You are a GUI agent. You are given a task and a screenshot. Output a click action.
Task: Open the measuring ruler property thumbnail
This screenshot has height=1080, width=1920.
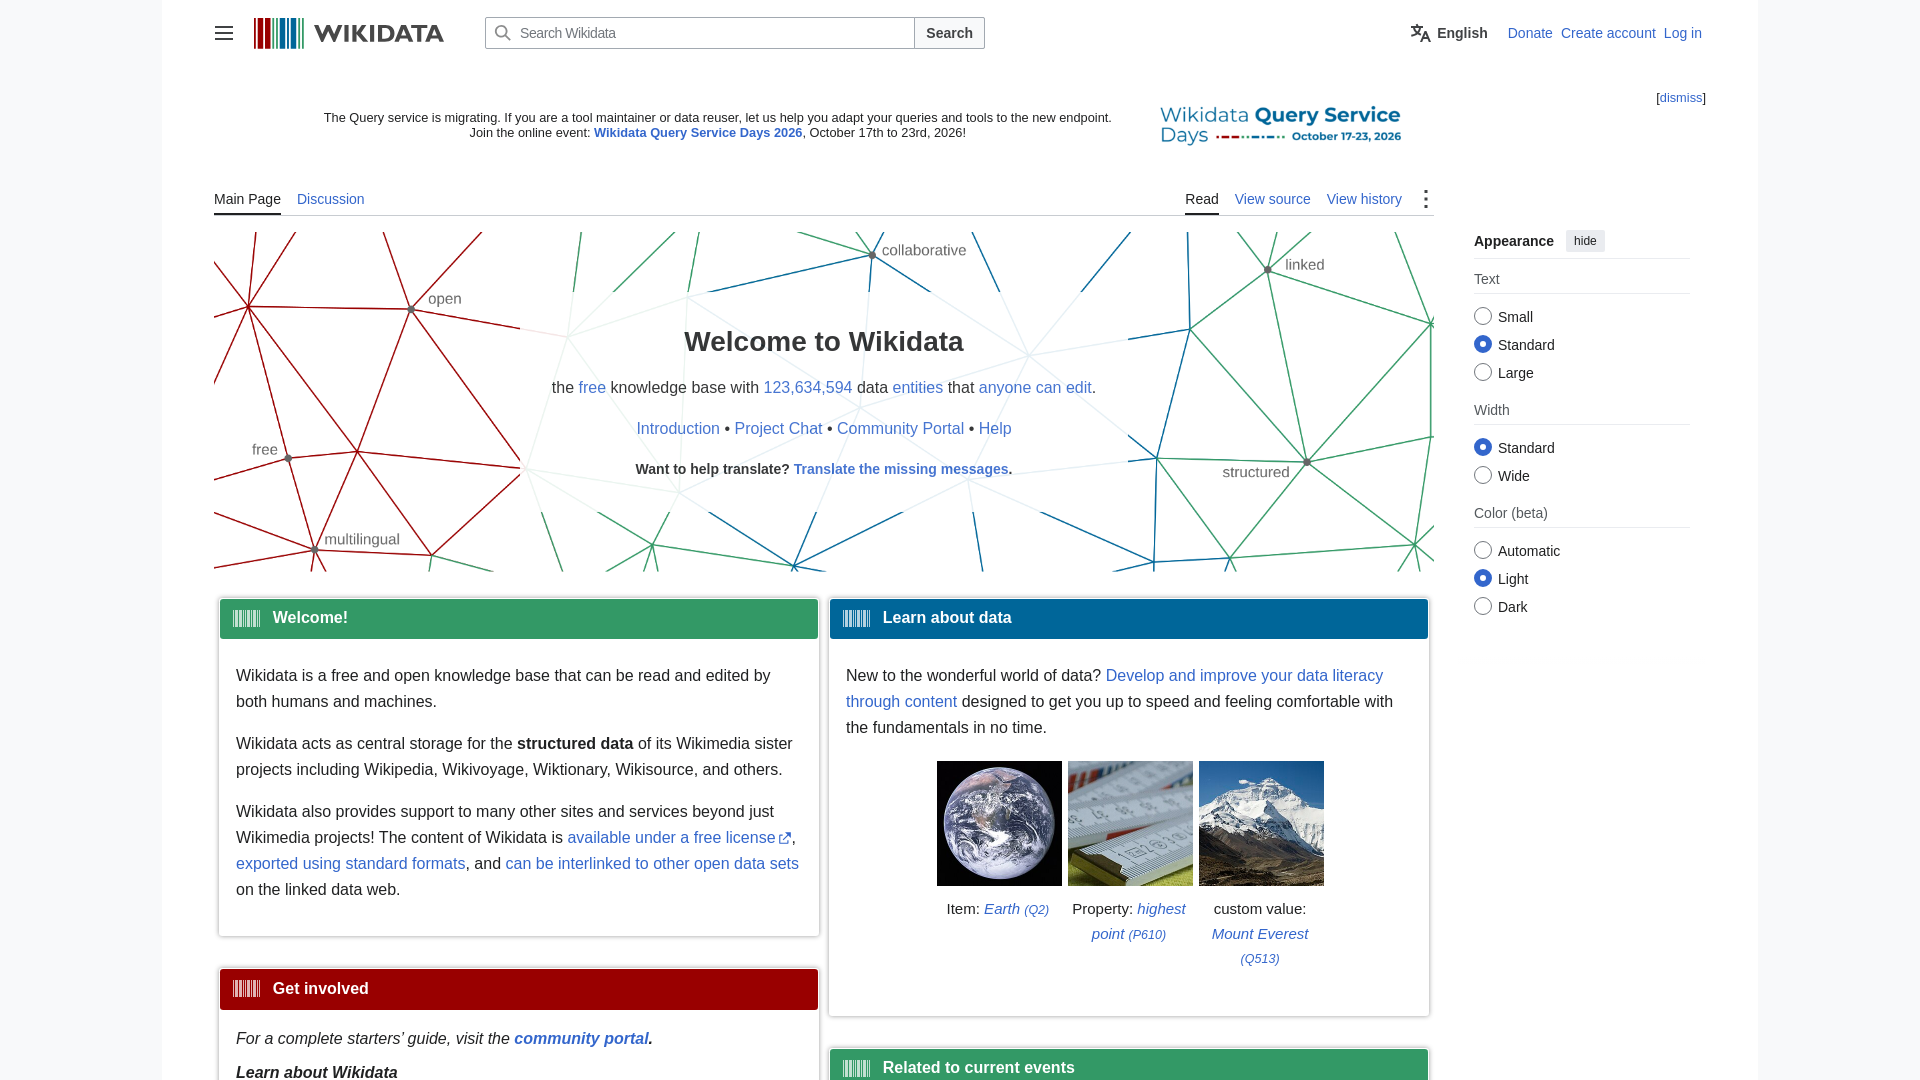(1130, 823)
